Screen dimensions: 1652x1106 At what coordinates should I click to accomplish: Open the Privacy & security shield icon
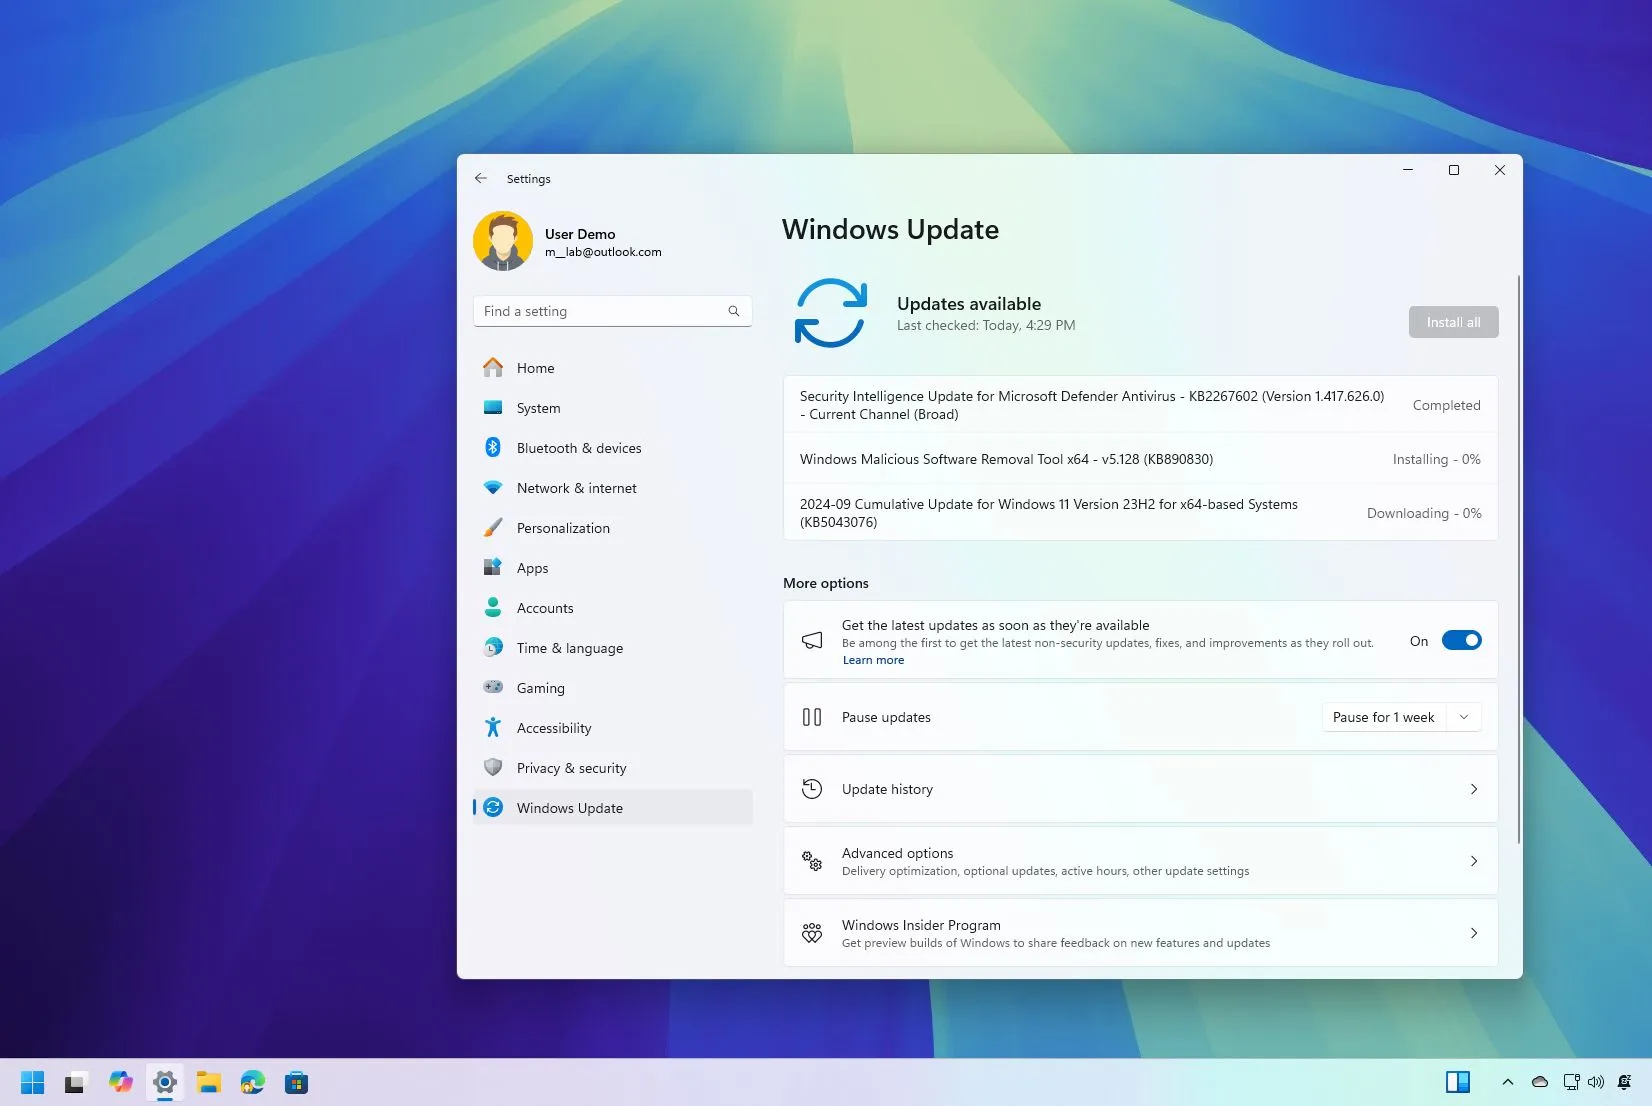(493, 768)
